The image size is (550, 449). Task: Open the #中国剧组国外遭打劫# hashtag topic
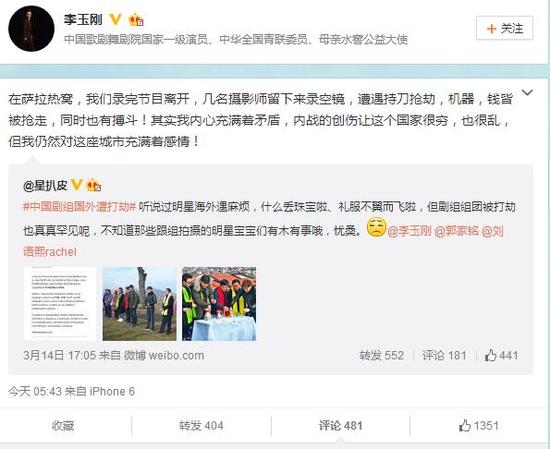(x=79, y=207)
